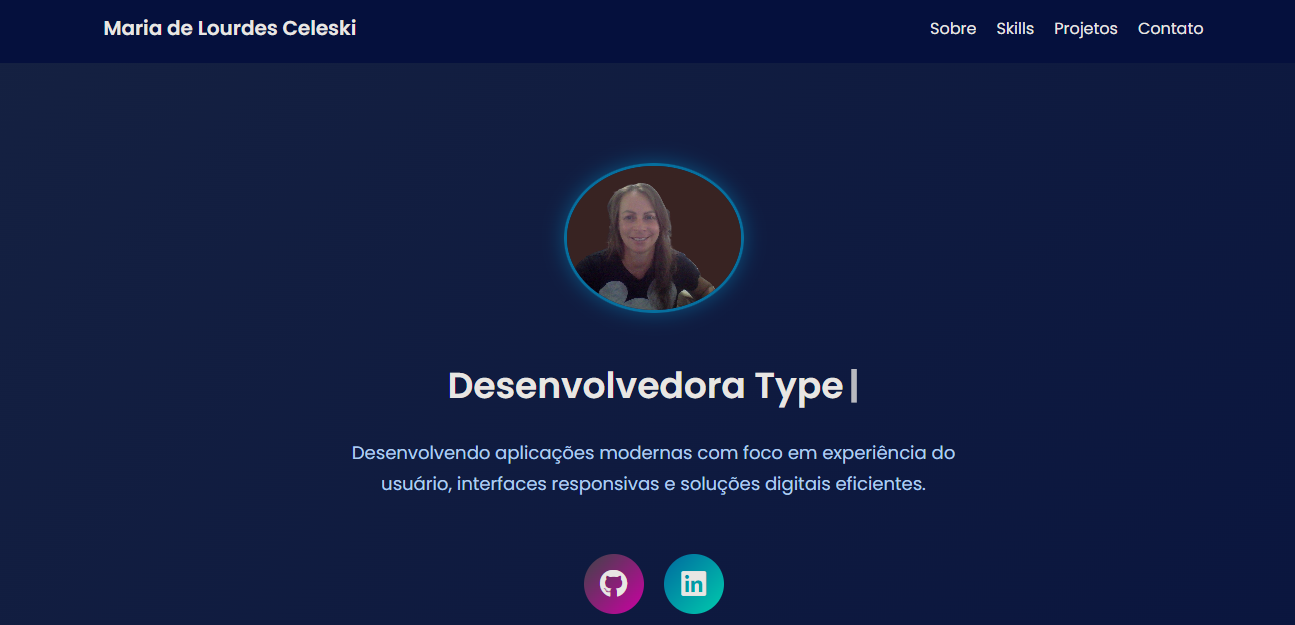Click the description line starting with Desenvolvendo
Image resolution: width=1295 pixels, height=625 pixels.
click(x=653, y=453)
